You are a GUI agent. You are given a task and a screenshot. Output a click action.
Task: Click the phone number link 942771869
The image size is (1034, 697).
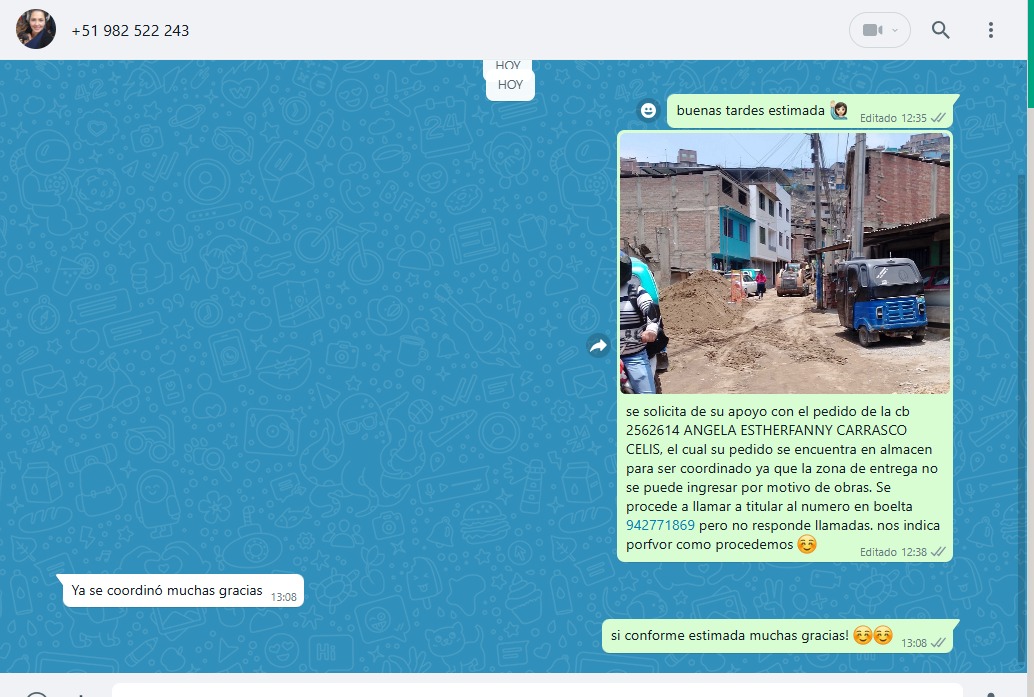pos(660,525)
